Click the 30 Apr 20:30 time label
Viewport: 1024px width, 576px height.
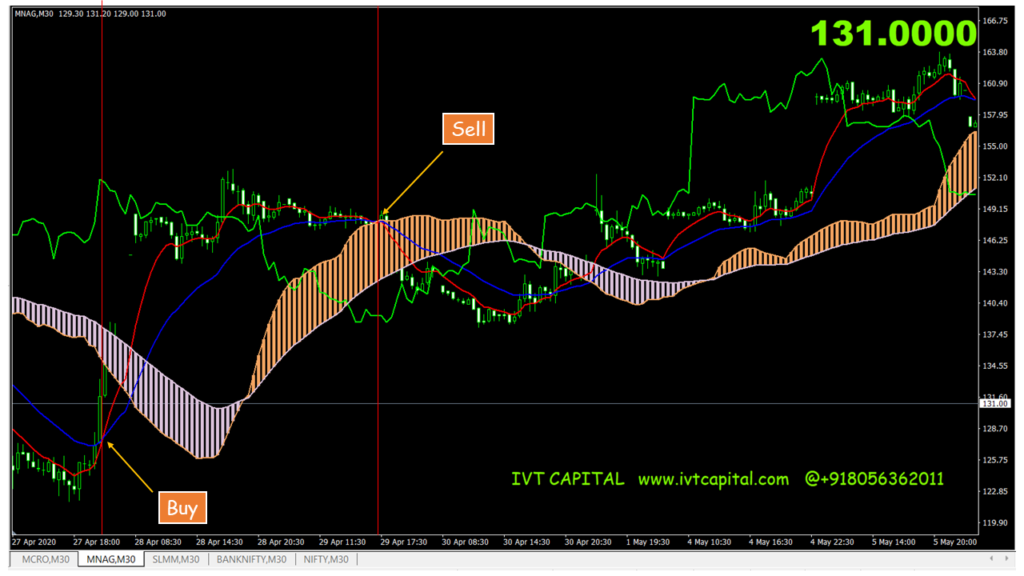click(x=588, y=542)
